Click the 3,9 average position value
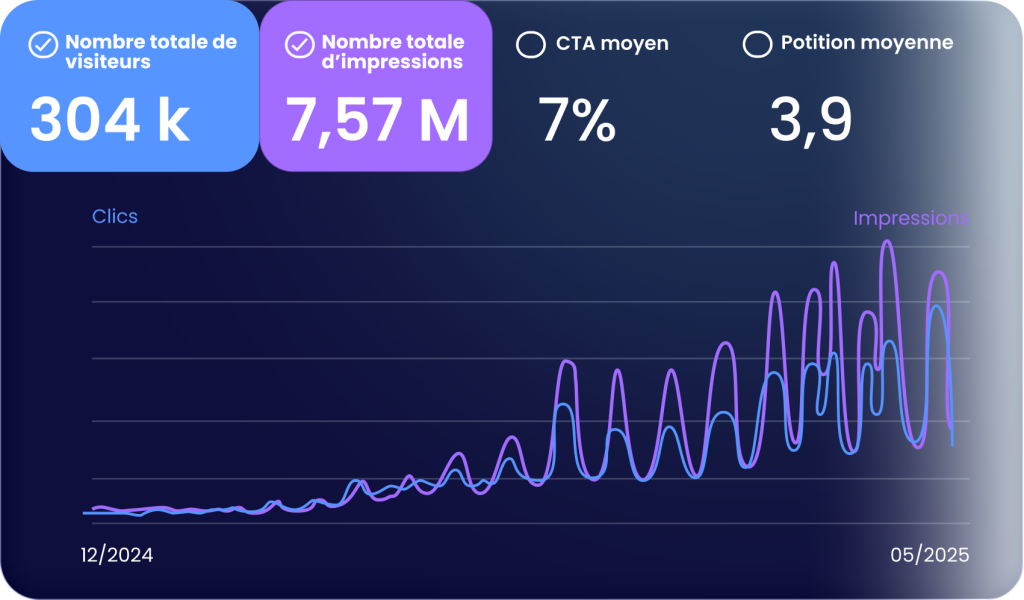Screen dimensions: 1024x600 click(810, 121)
